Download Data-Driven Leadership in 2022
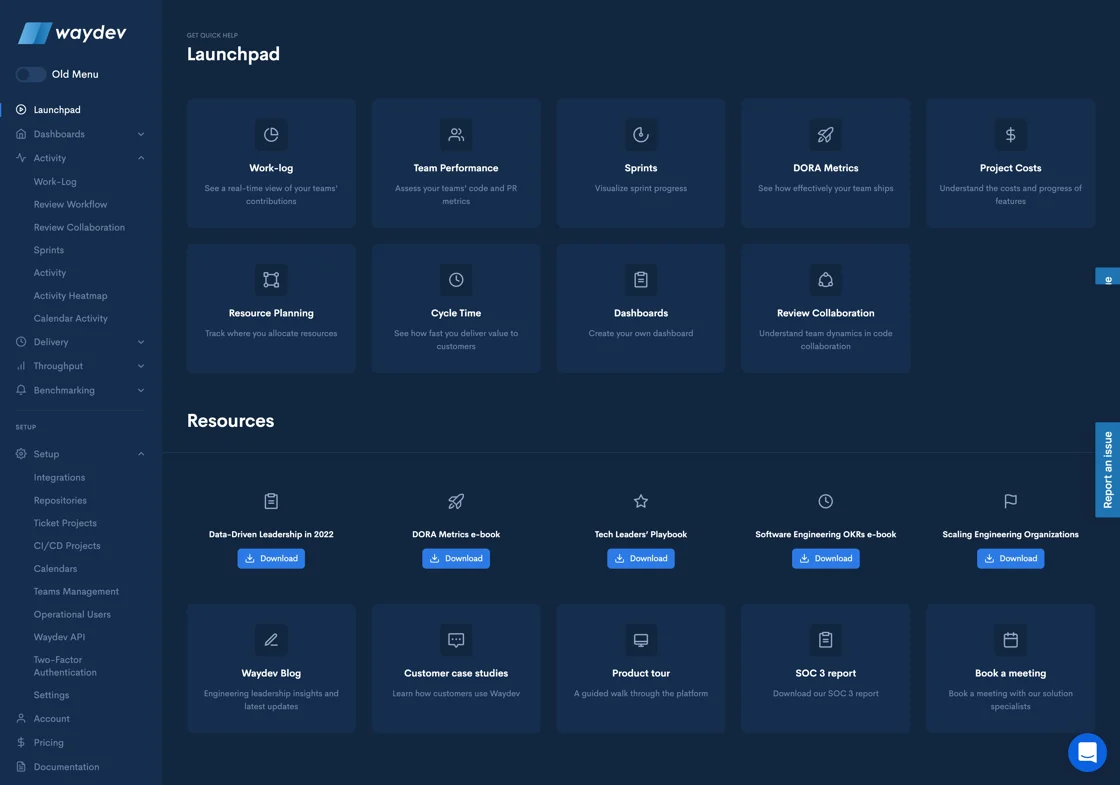This screenshot has height=785, width=1120. coord(271,559)
